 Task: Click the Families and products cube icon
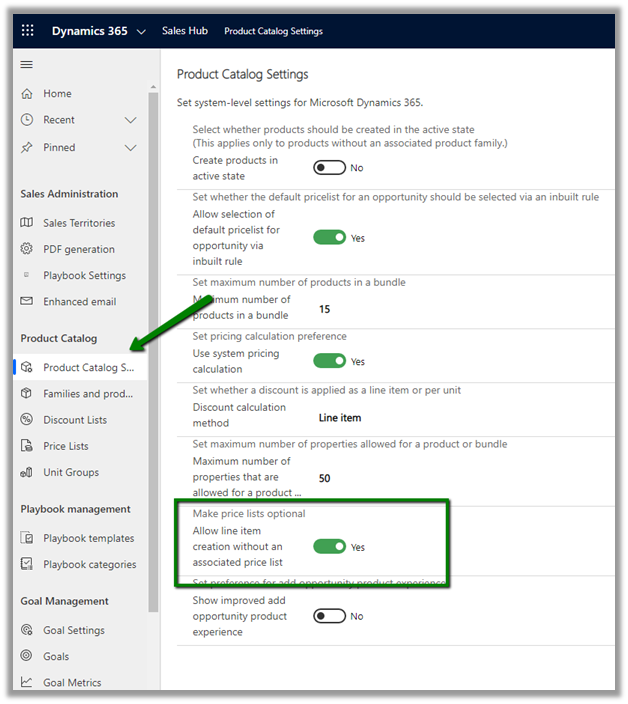(x=26, y=393)
